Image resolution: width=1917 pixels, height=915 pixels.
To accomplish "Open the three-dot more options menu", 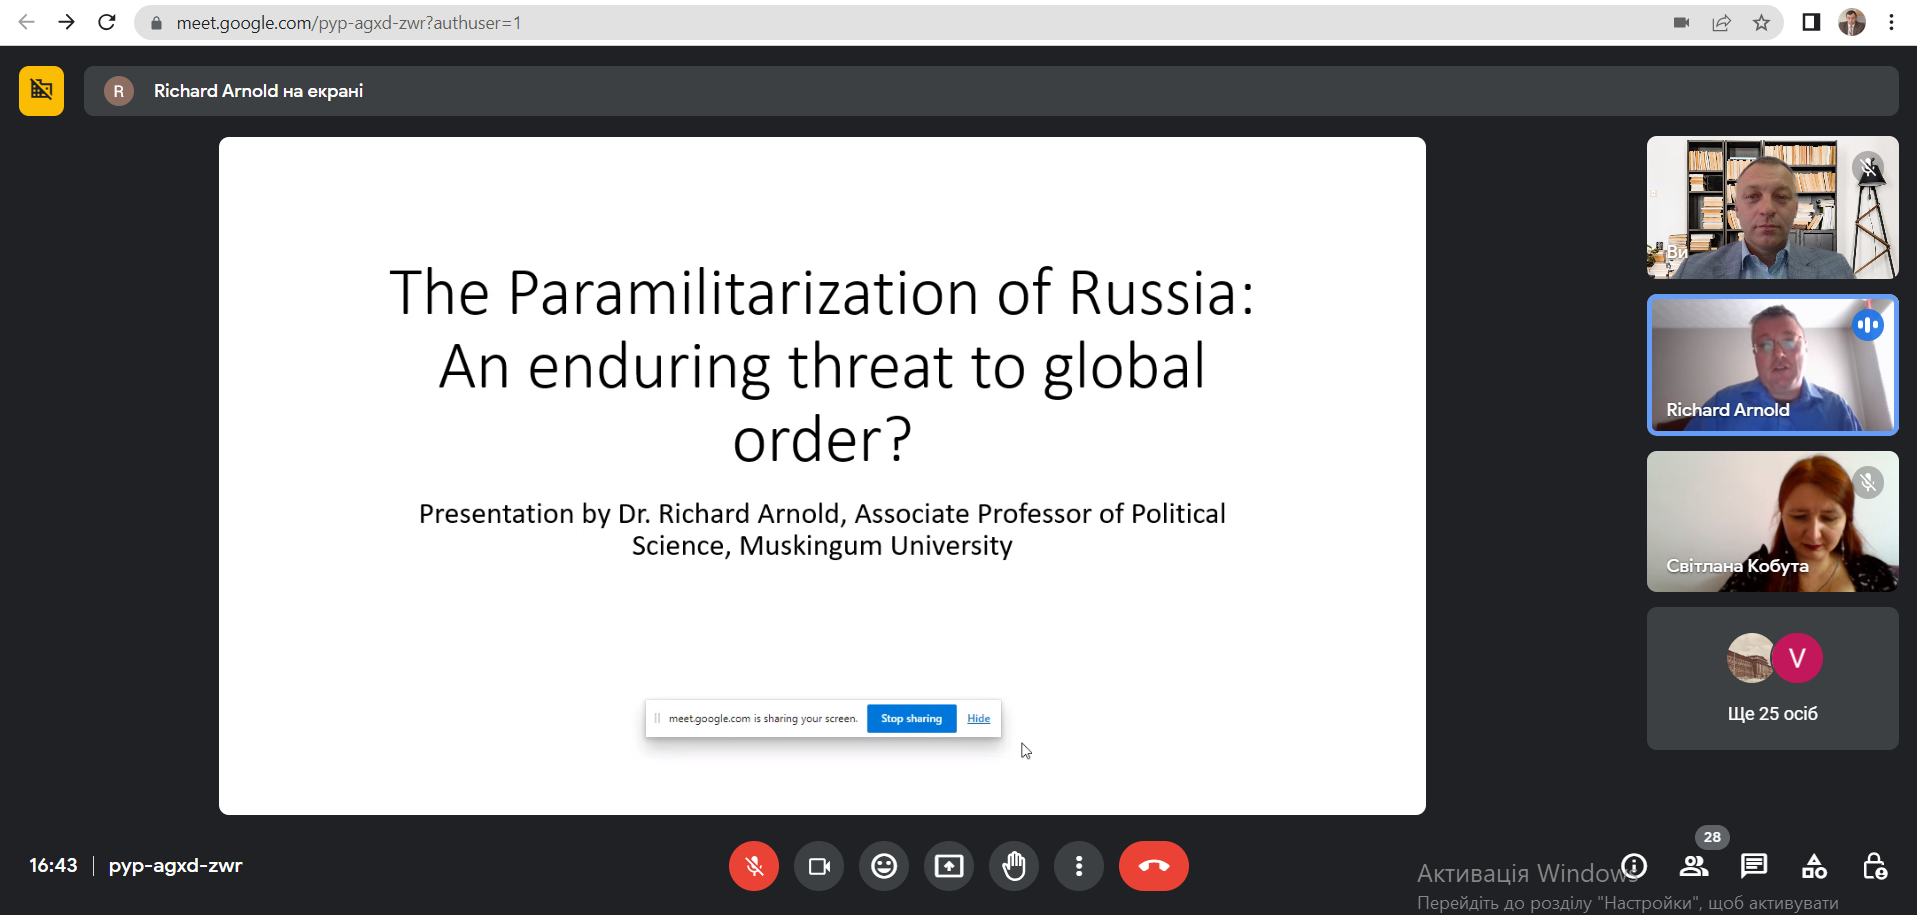I will (1079, 866).
